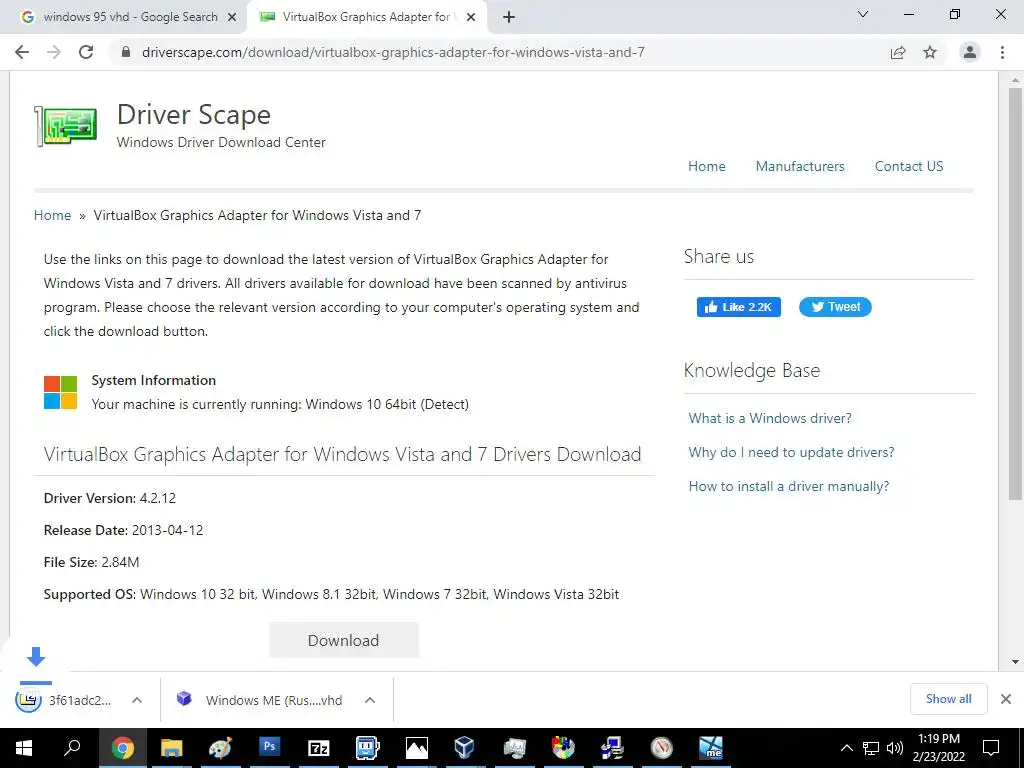Expand options for 3f61adc2 download item

136,700
